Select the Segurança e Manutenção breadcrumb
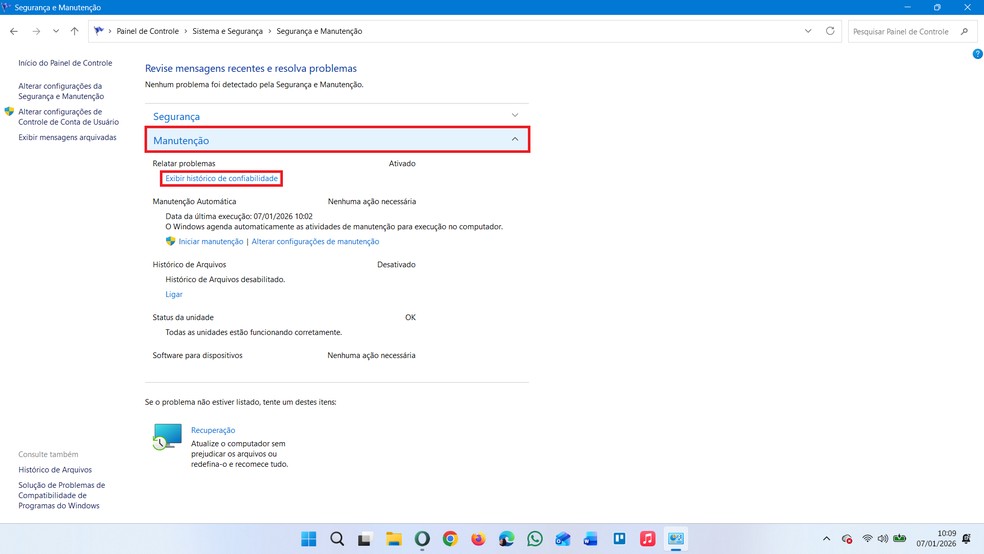The width and height of the screenshot is (984, 554). click(319, 31)
